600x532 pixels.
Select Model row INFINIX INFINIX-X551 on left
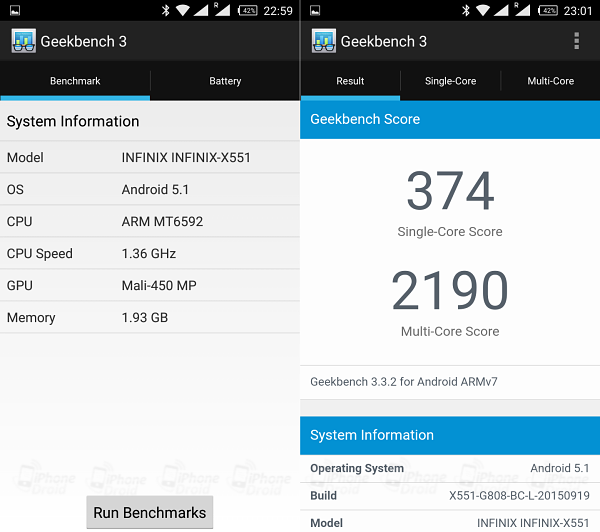[x=150, y=157]
